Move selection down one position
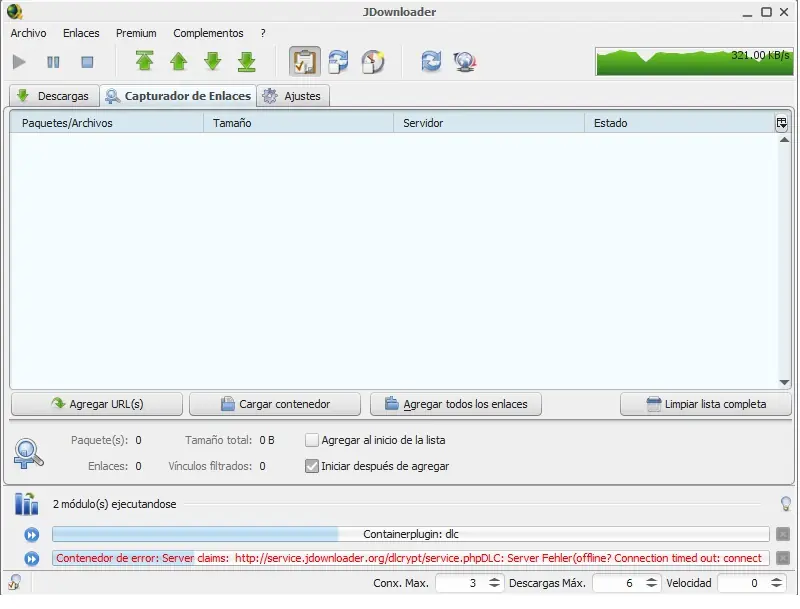Viewport: 800px width, 609px height. tap(213, 61)
